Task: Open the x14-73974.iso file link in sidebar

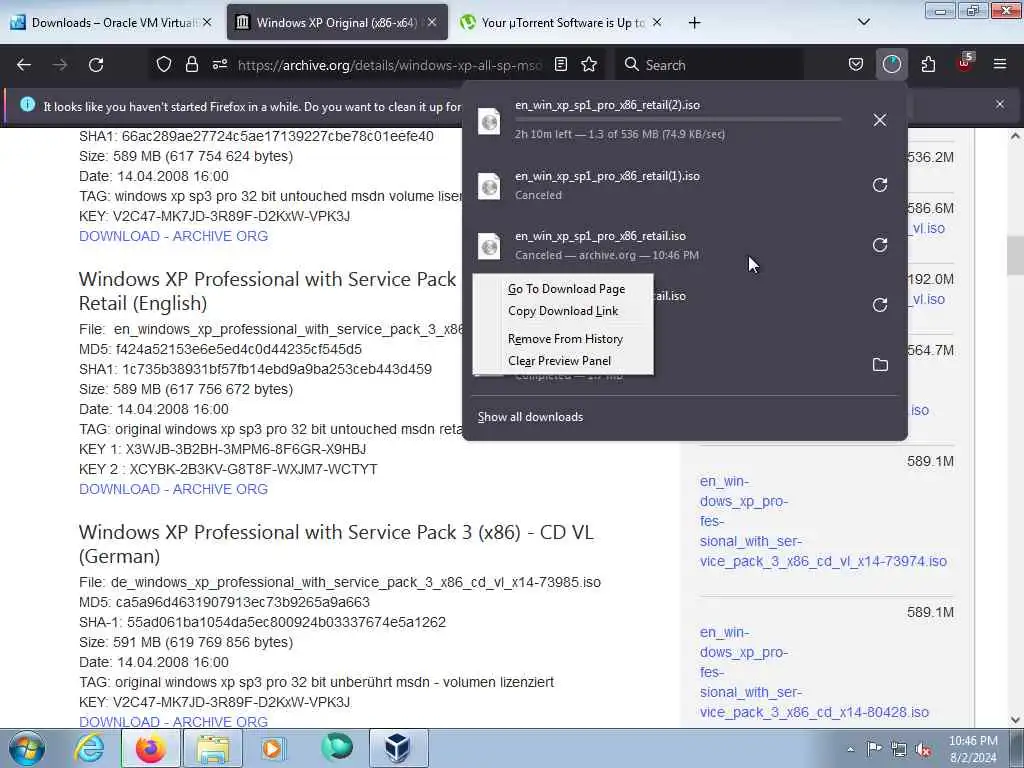Action: click(x=823, y=521)
